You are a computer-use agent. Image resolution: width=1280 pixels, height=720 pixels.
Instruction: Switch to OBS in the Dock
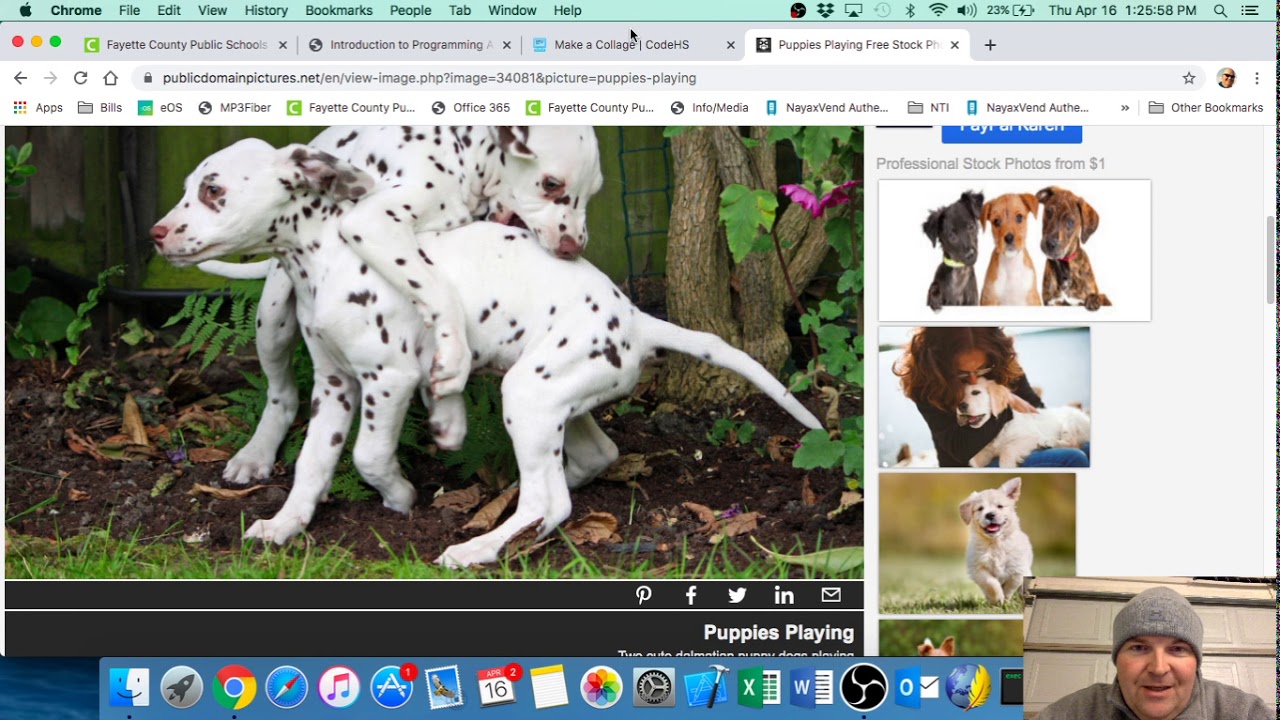[x=864, y=688]
